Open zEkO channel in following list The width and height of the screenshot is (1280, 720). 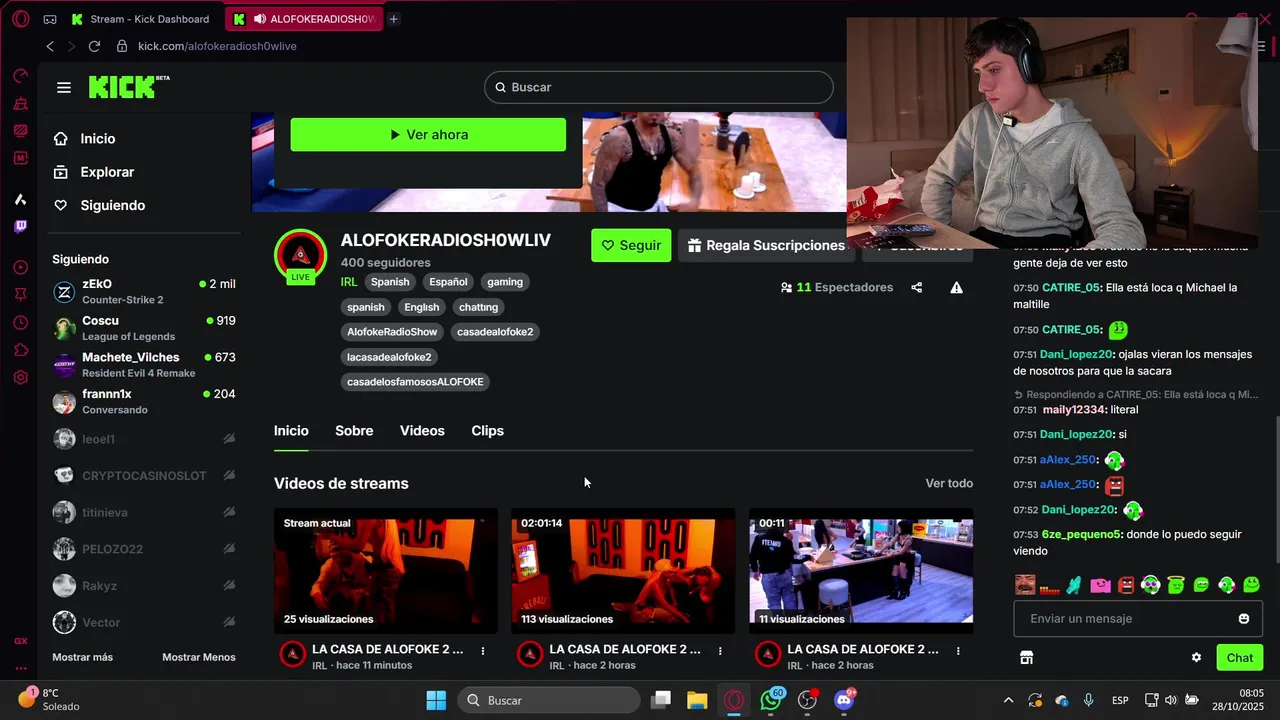[145, 292]
